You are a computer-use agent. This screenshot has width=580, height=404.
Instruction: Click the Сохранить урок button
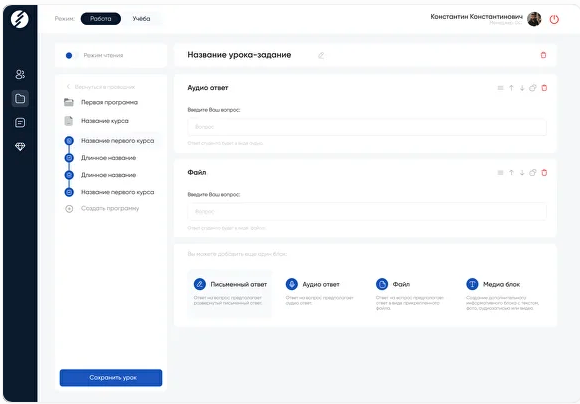pyautogui.click(x=111, y=378)
